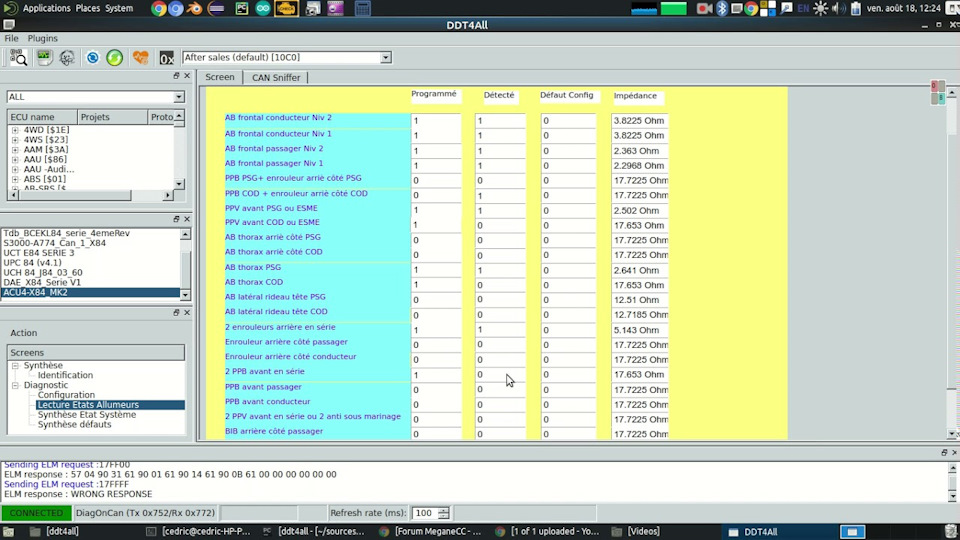The height and width of the screenshot is (540, 960).
Task: Launch PyCharm from the top panel
Action: click(242, 9)
